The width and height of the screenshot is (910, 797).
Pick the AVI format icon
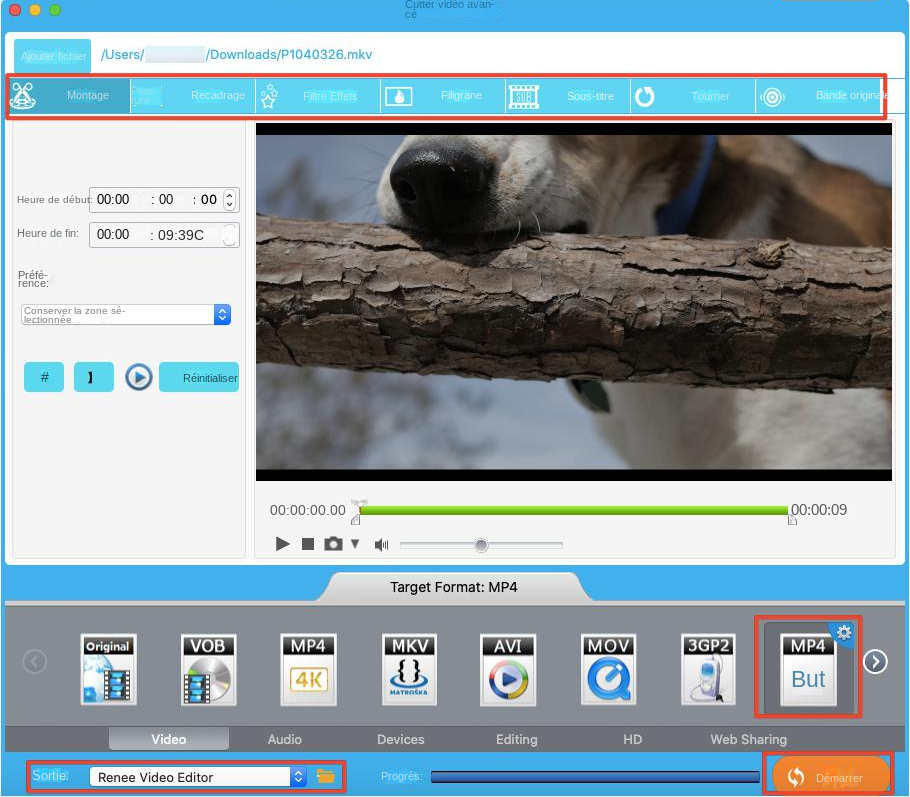pos(509,668)
